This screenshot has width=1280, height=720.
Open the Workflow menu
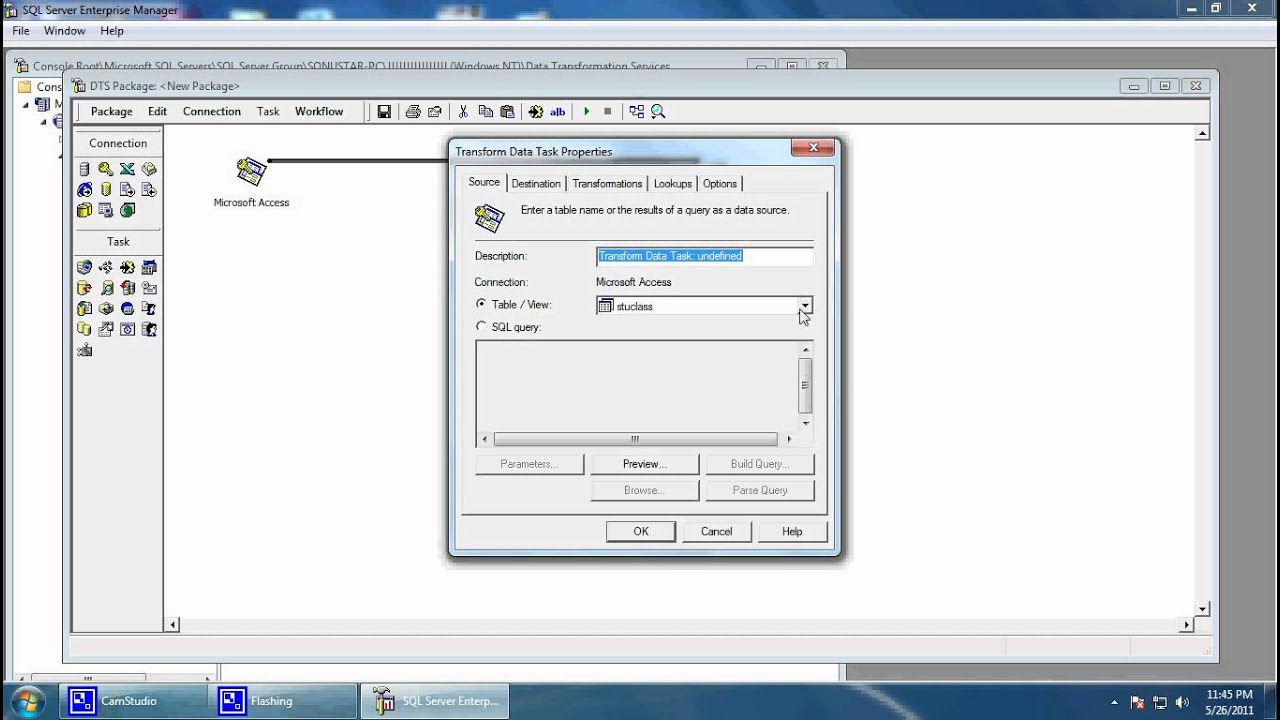point(319,111)
